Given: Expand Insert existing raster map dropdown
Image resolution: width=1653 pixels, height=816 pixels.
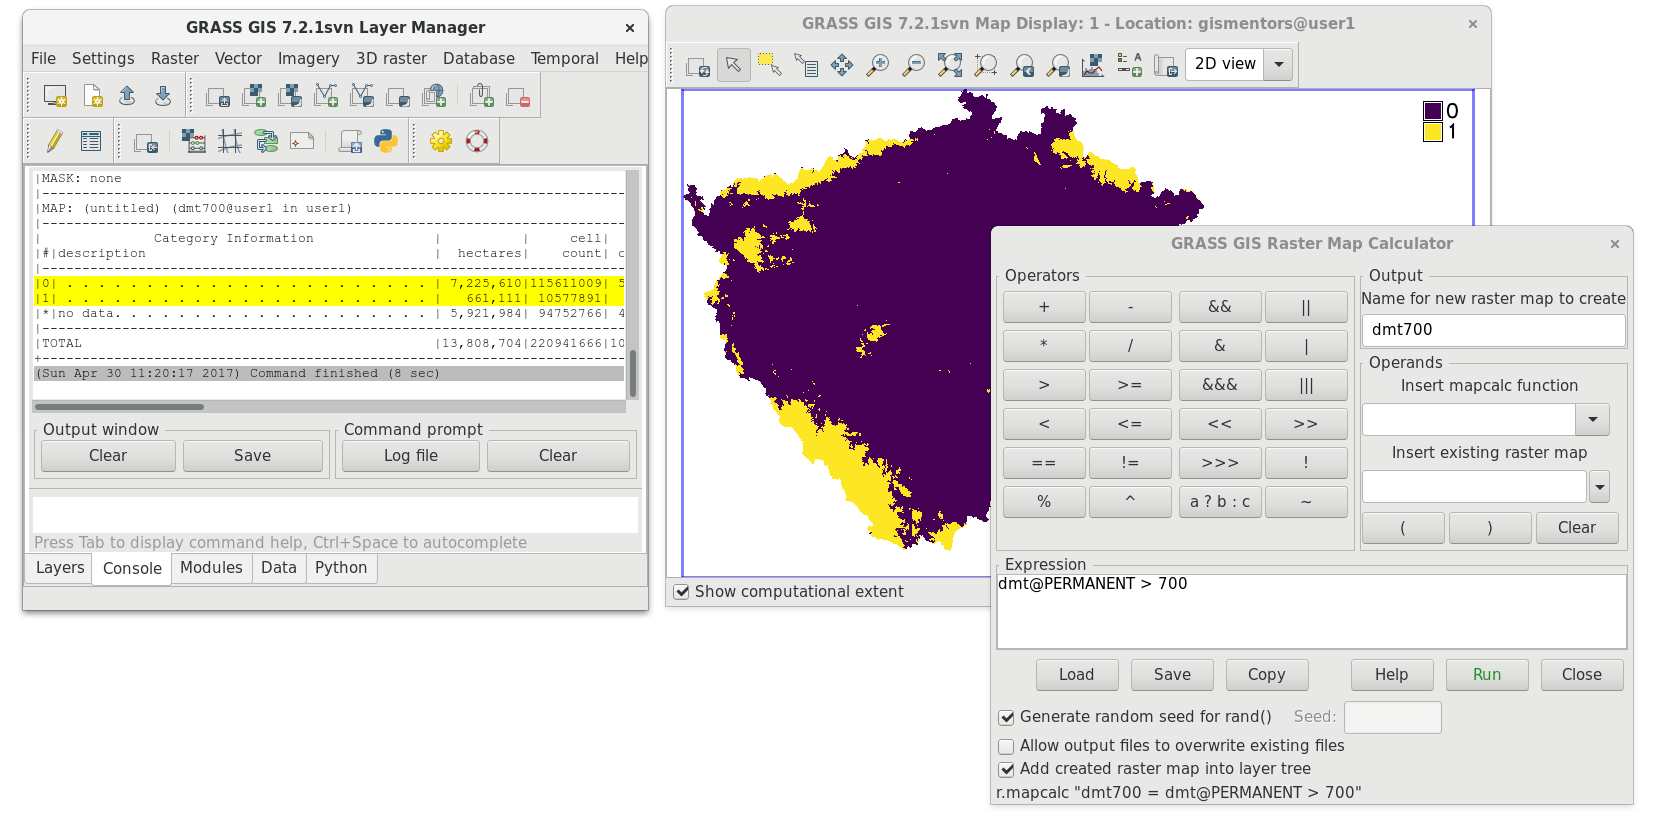Looking at the screenshot, I should 1599,487.
